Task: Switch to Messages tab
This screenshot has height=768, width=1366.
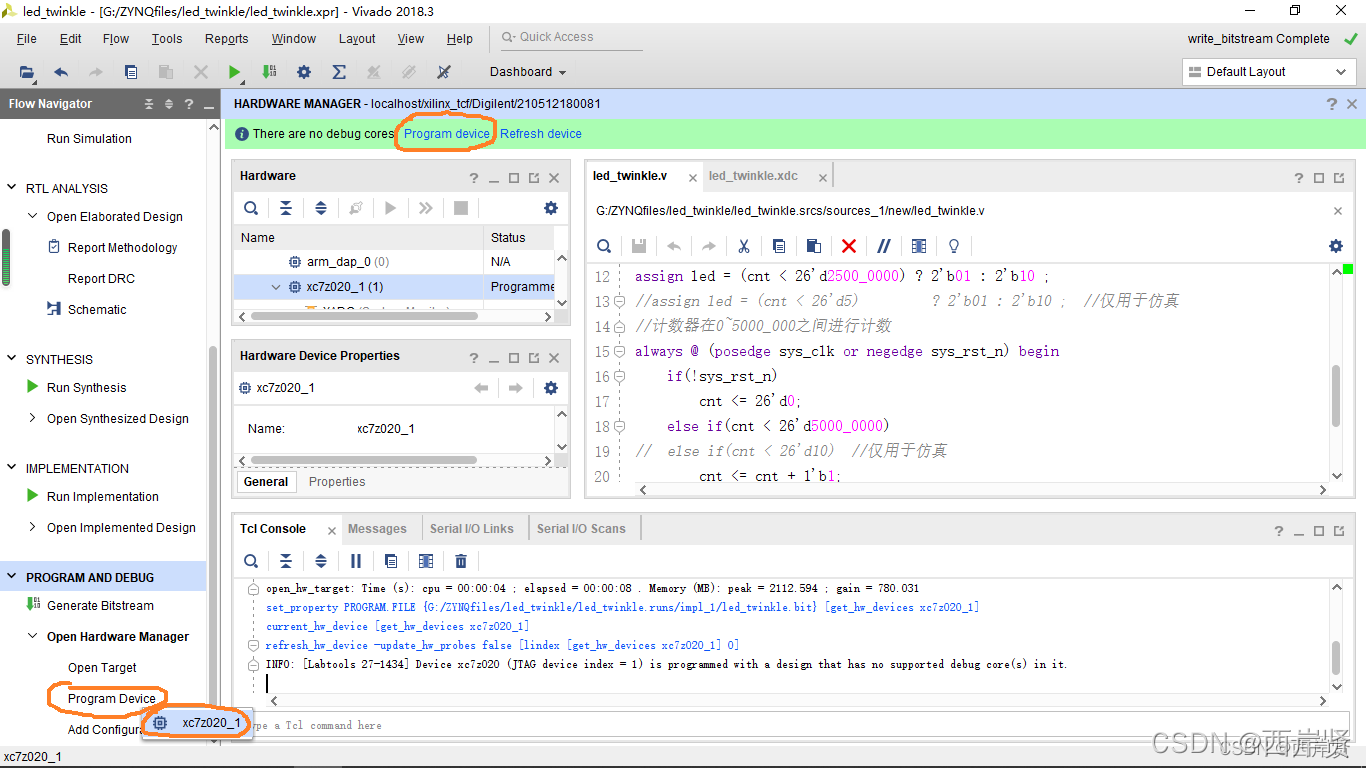Action: 377,529
